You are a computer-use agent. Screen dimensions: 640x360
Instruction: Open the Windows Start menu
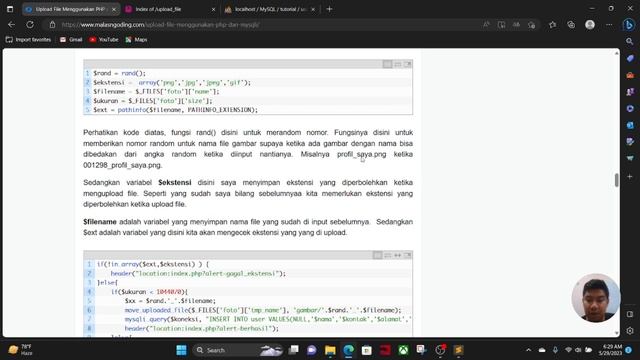pos(181,350)
